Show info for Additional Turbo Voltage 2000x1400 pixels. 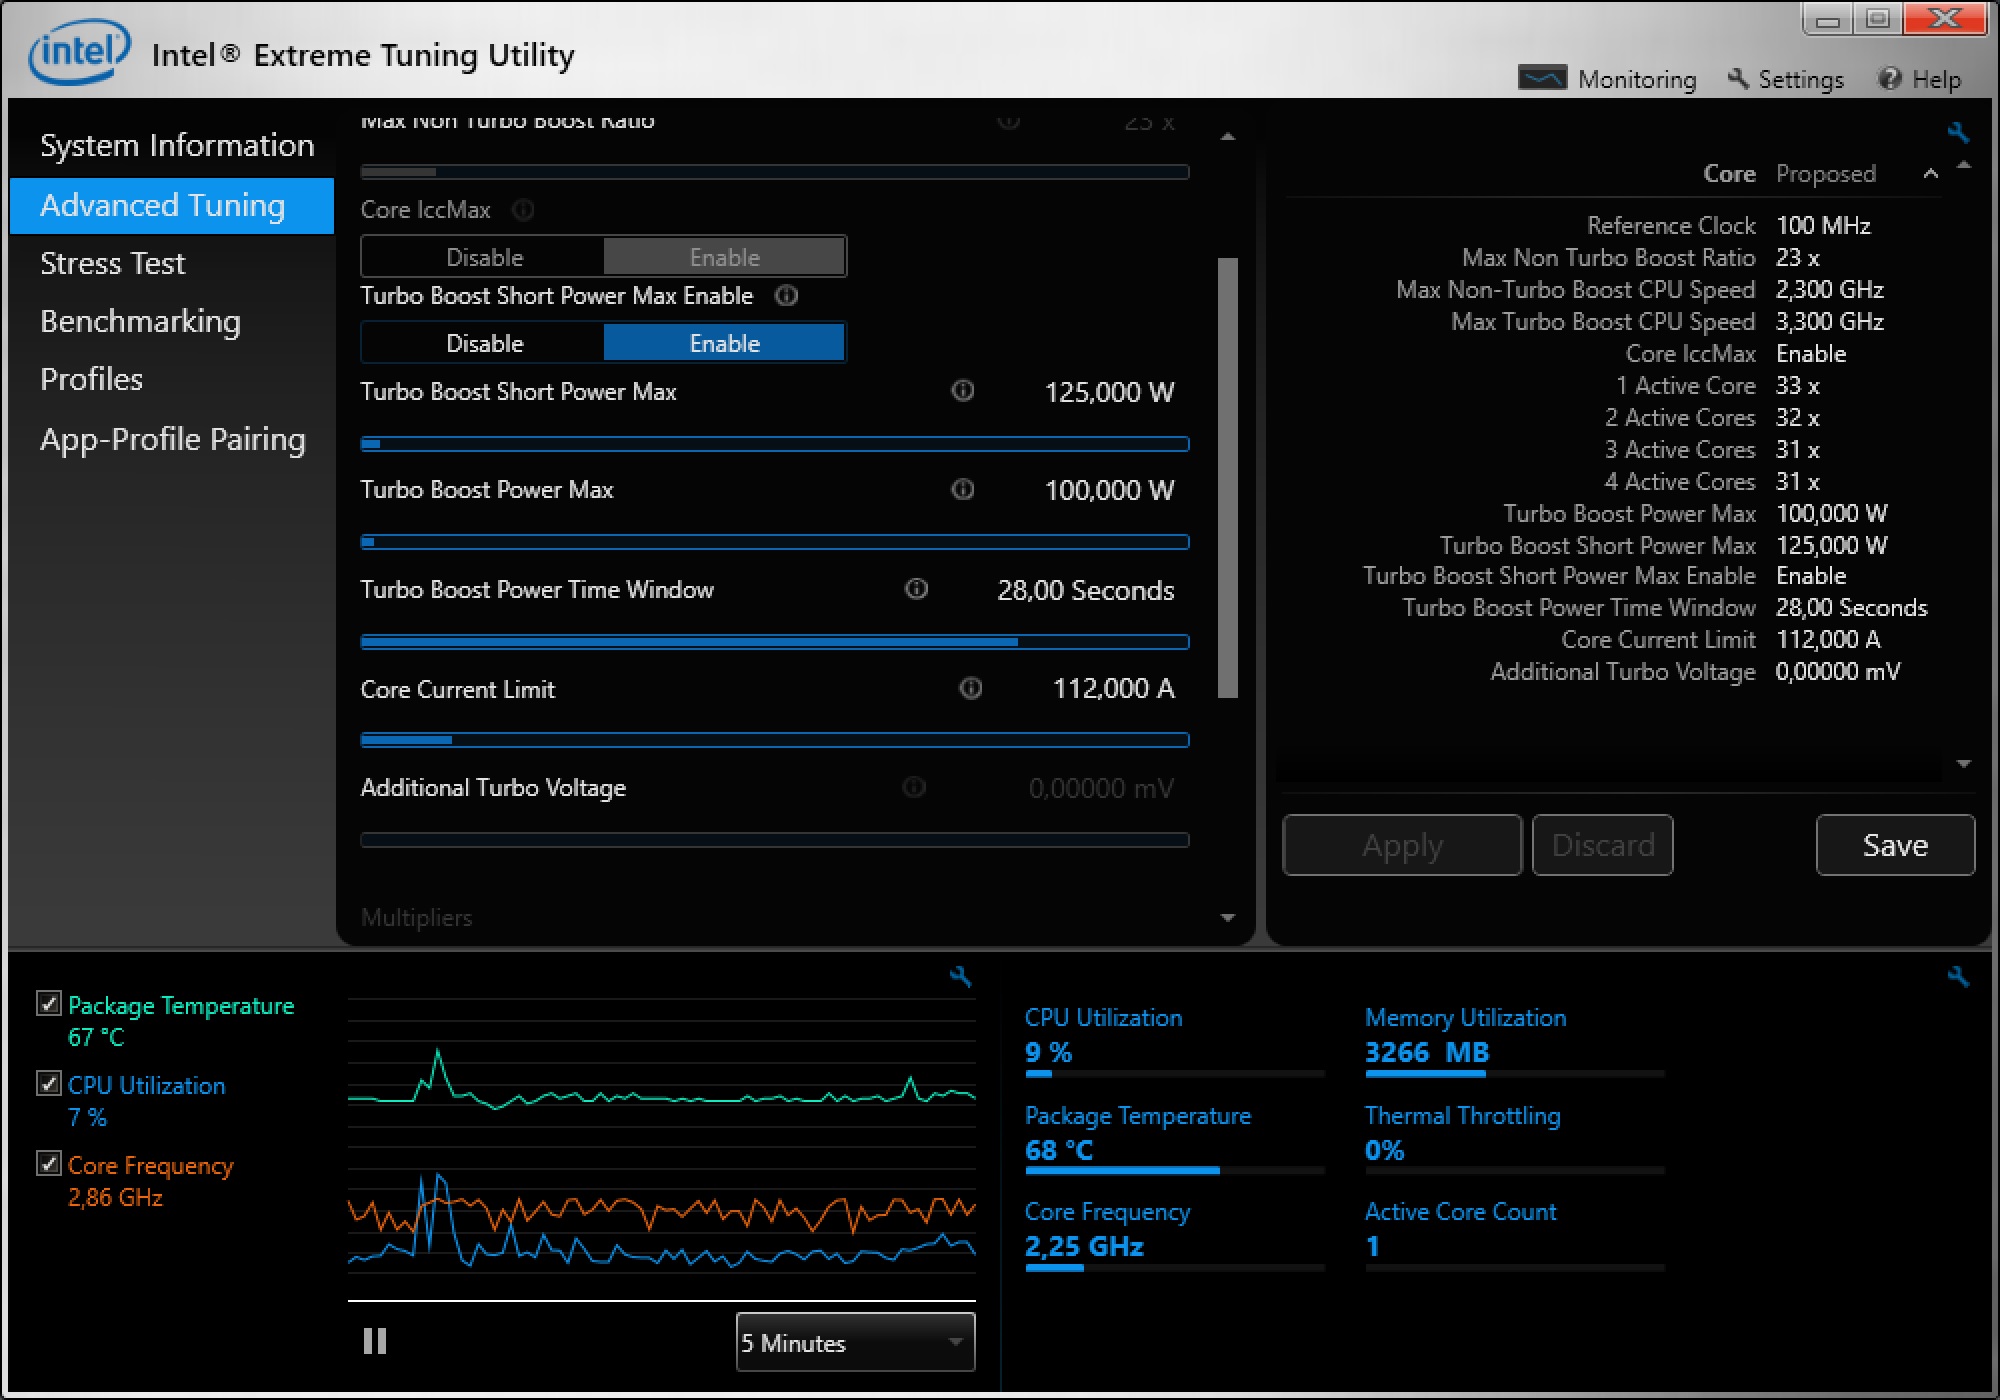913,786
